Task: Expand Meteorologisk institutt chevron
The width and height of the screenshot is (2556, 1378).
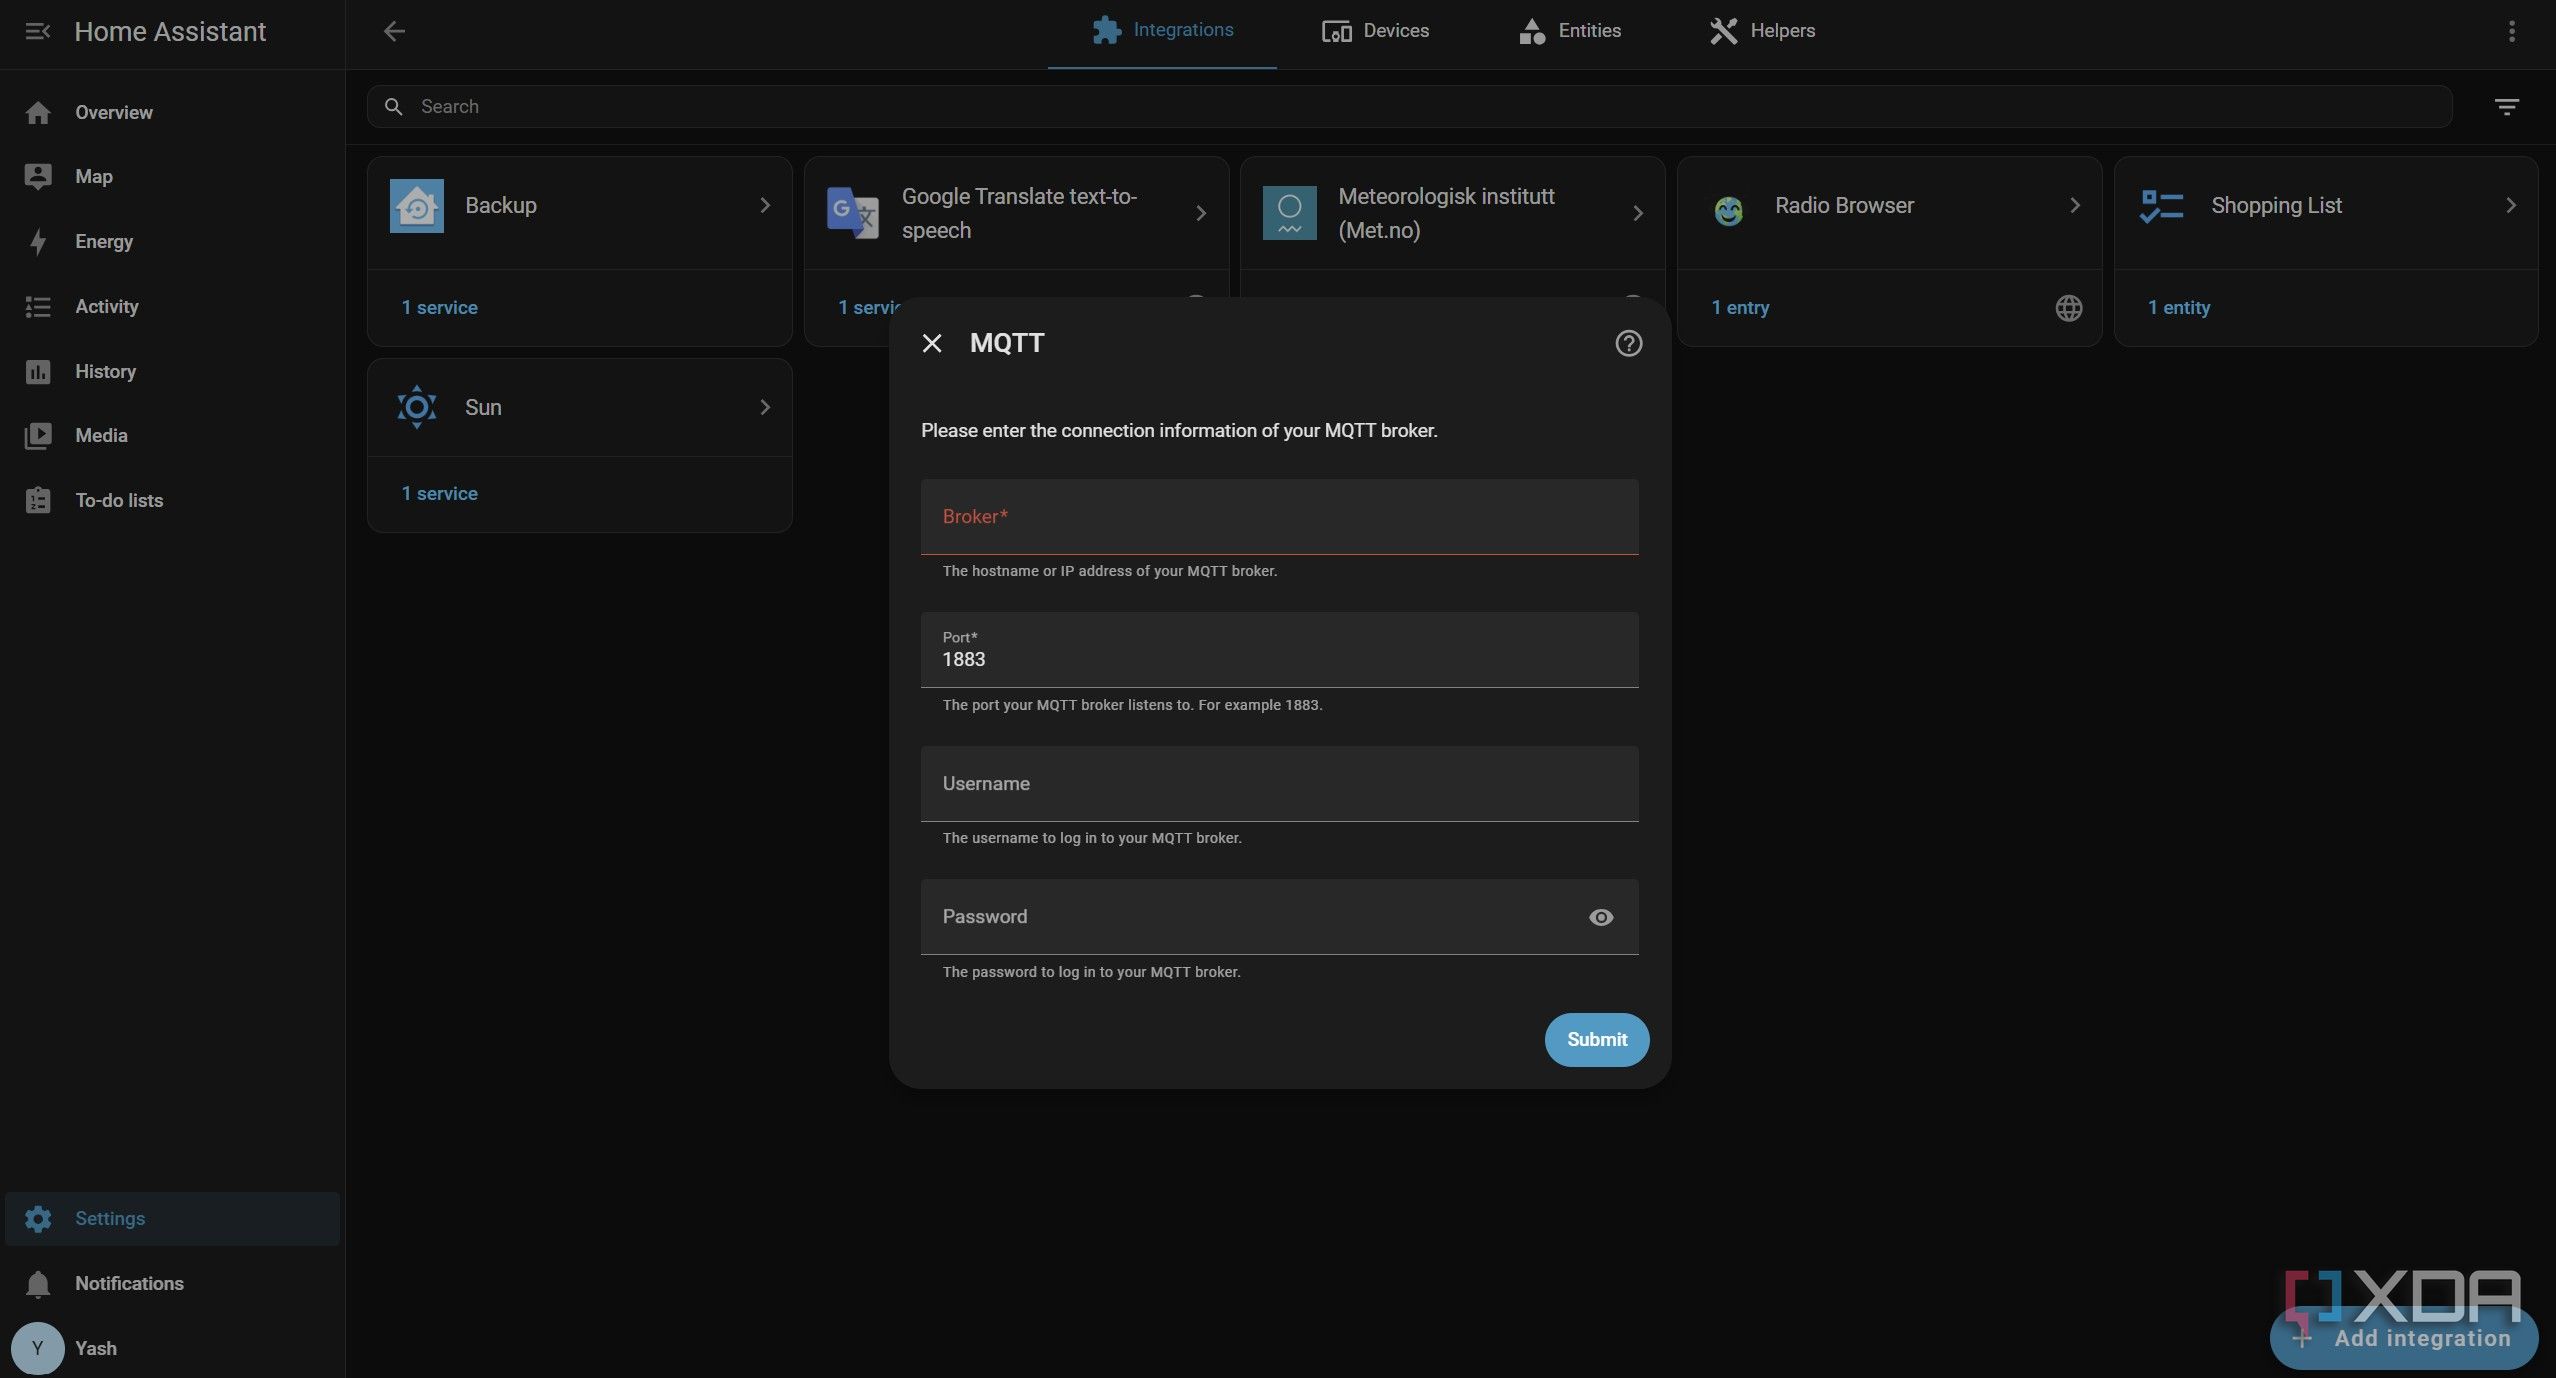Action: pos(1638,213)
